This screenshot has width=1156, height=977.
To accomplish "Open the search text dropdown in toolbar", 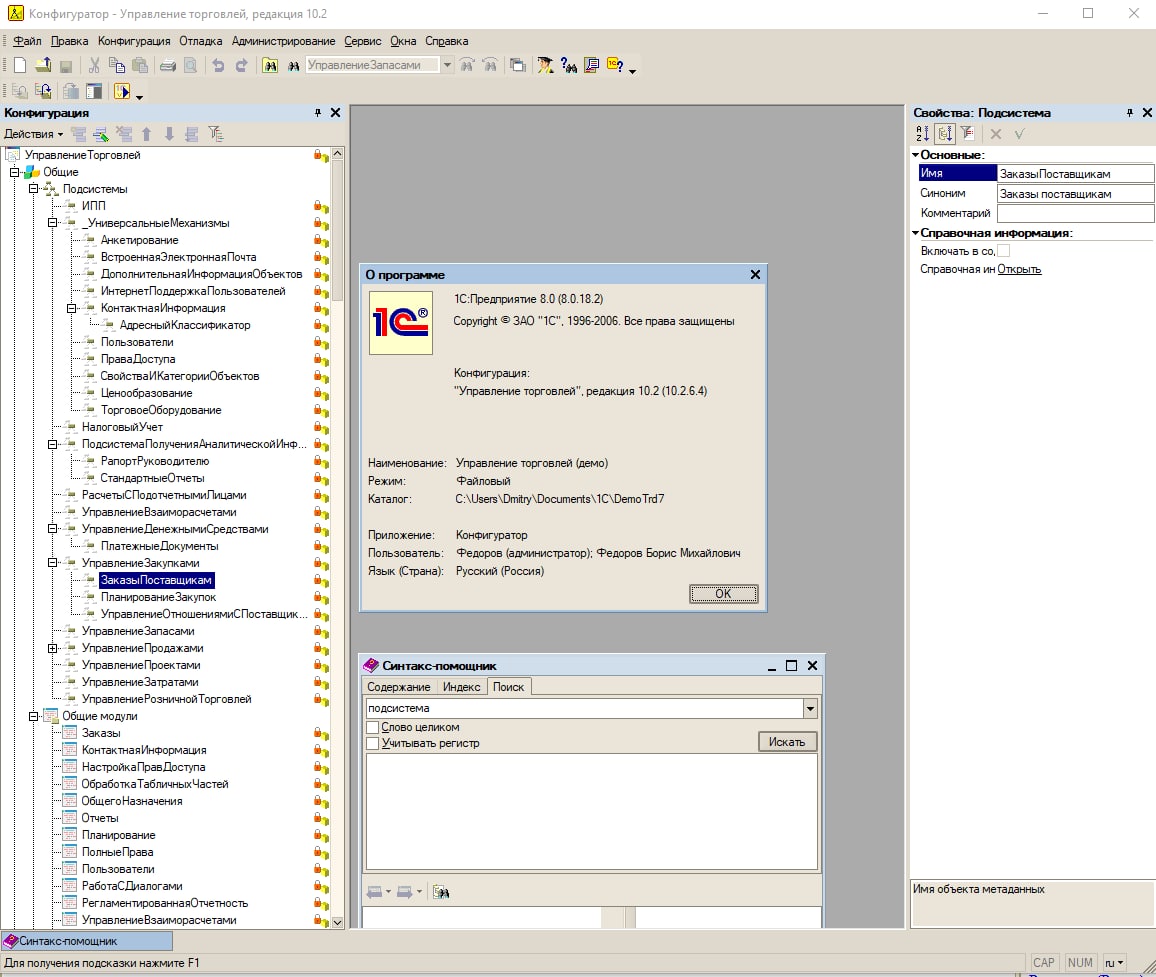I will (x=448, y=65).
